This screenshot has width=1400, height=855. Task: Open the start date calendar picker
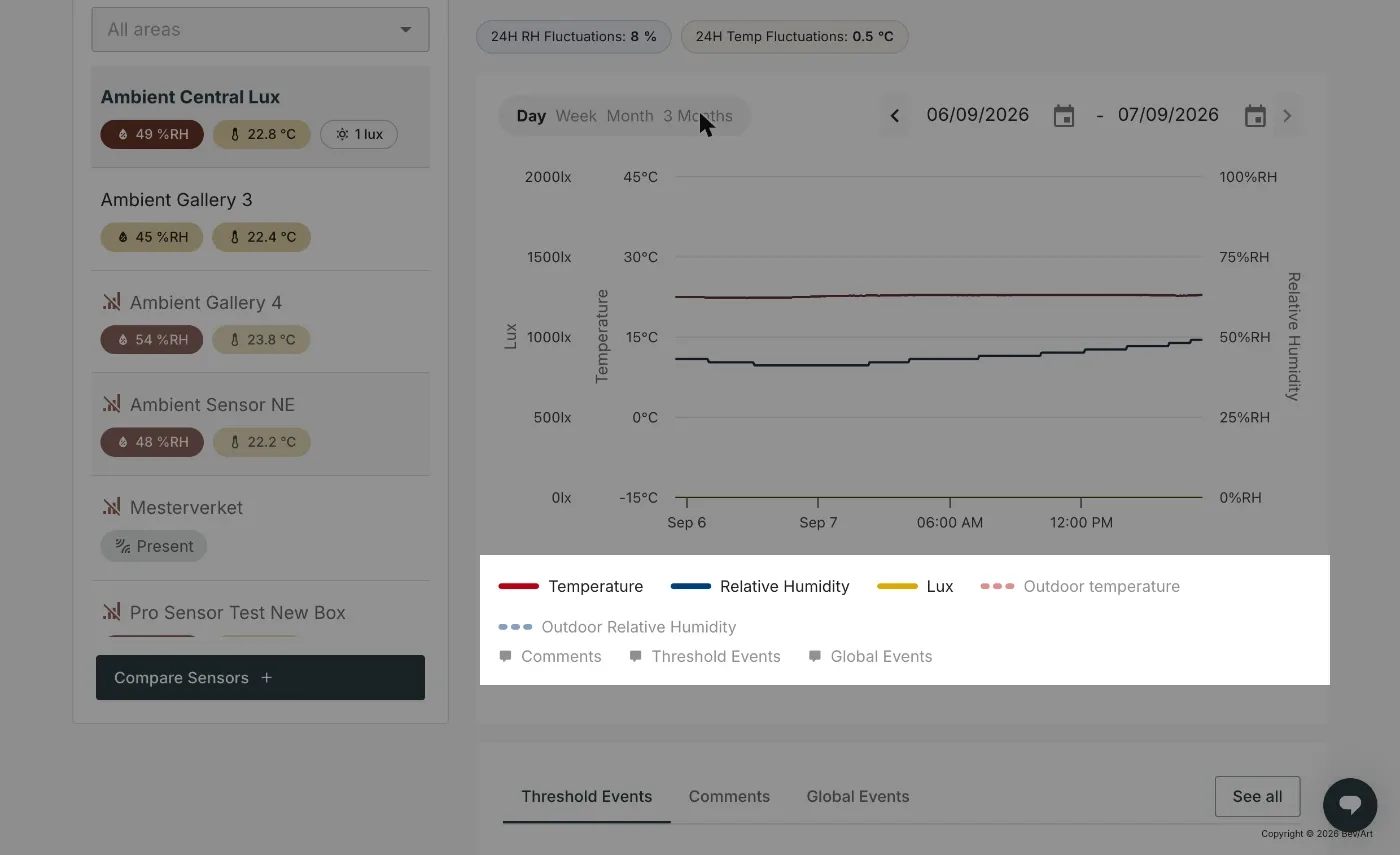pos(1064,116)
